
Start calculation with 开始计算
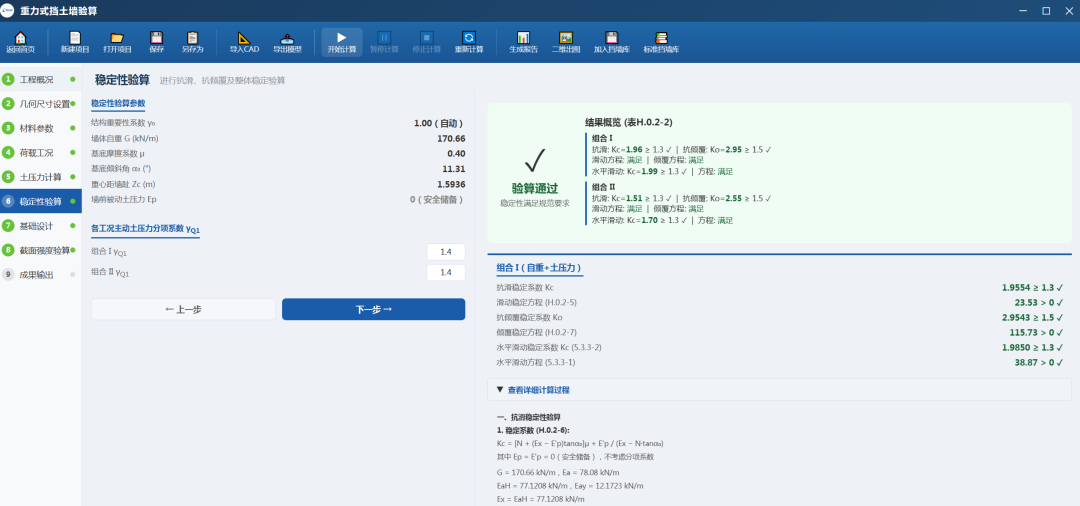click(342, 43)
